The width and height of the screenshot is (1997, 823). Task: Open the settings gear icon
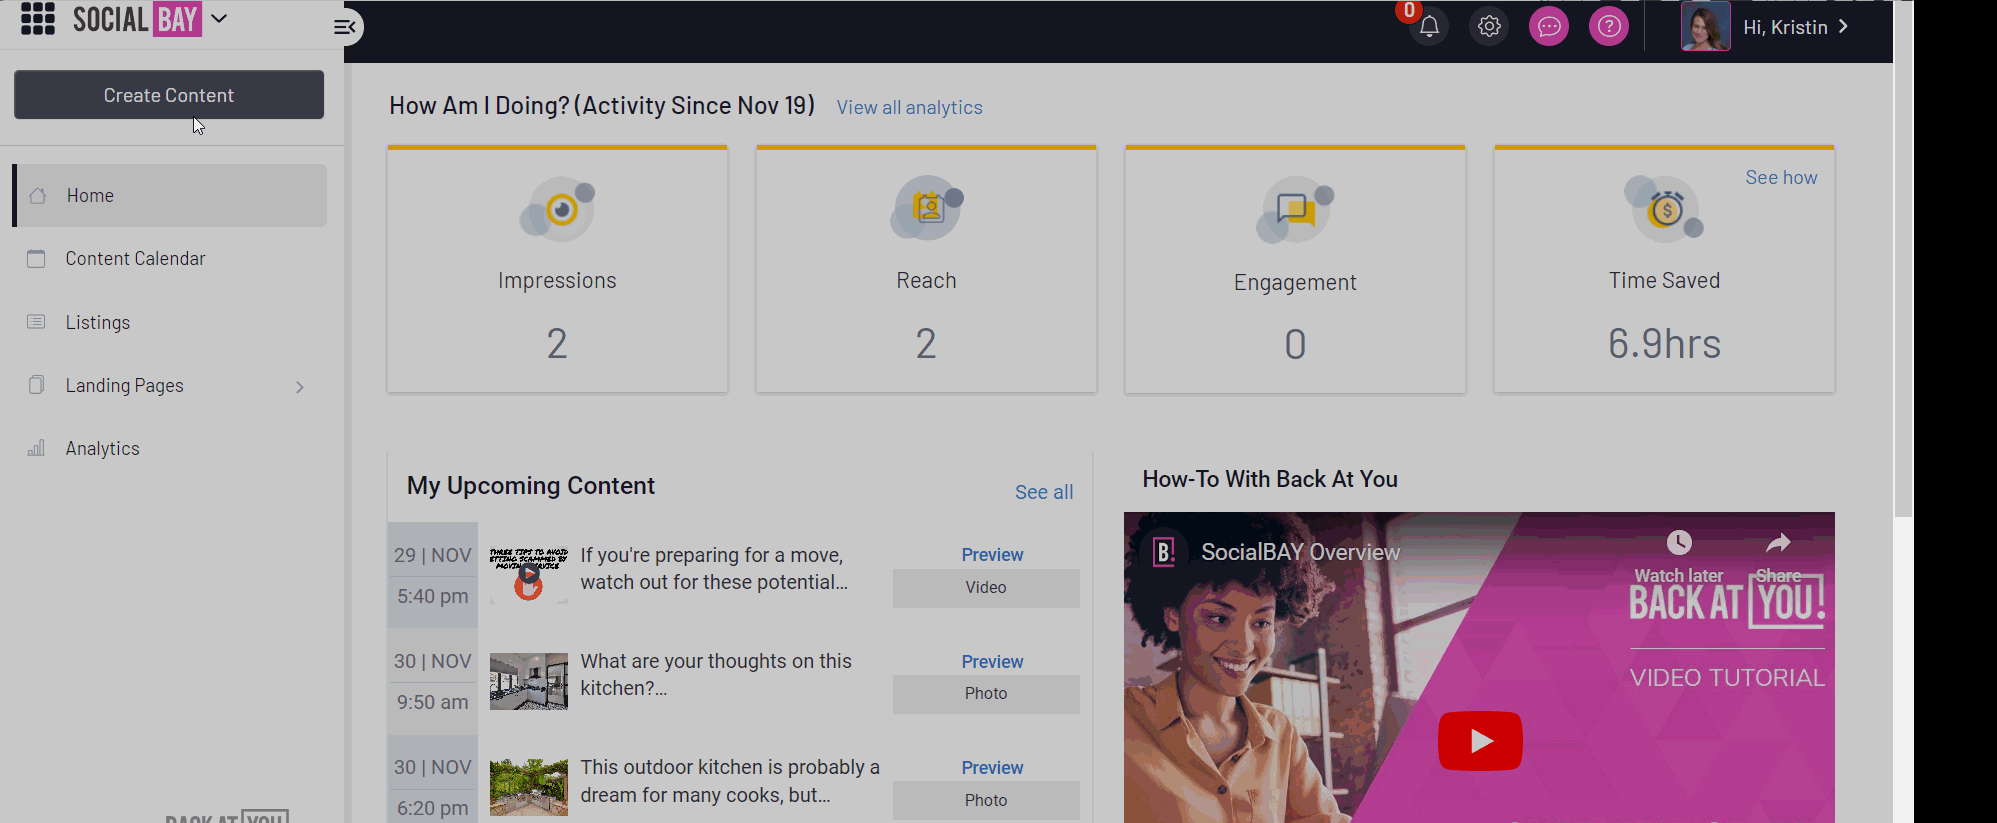pos(1489,27)
